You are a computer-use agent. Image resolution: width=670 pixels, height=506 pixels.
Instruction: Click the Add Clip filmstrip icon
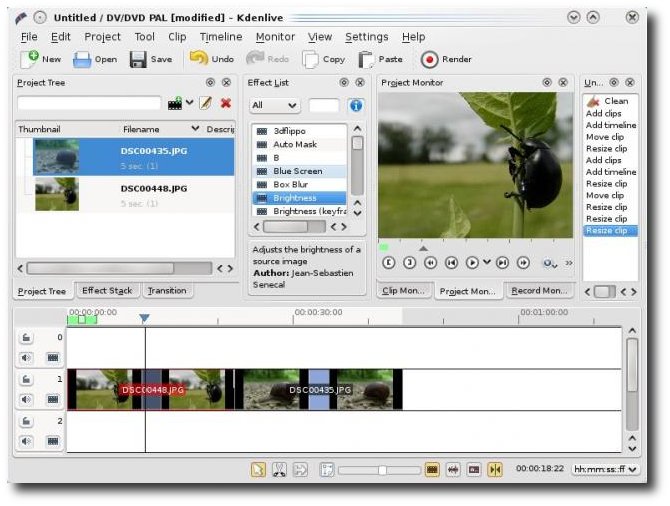[x=175, y=103]
